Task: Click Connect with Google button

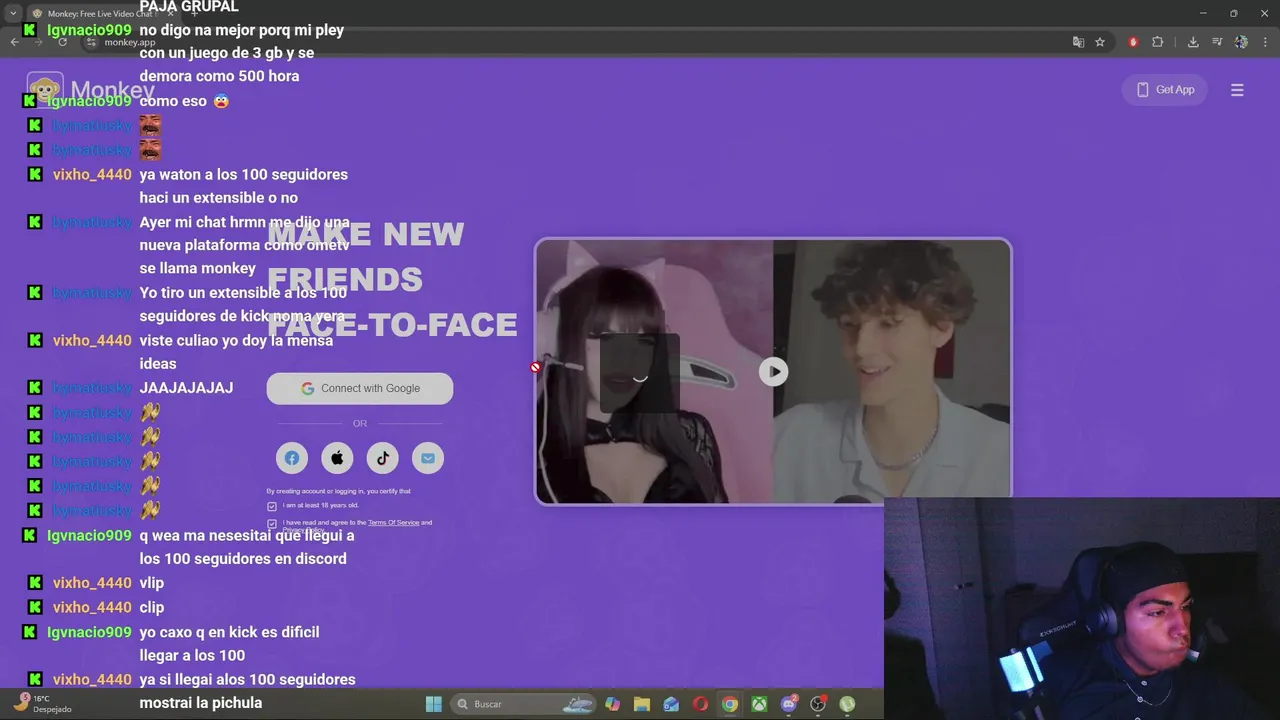Action: click(x=360, y=388)
